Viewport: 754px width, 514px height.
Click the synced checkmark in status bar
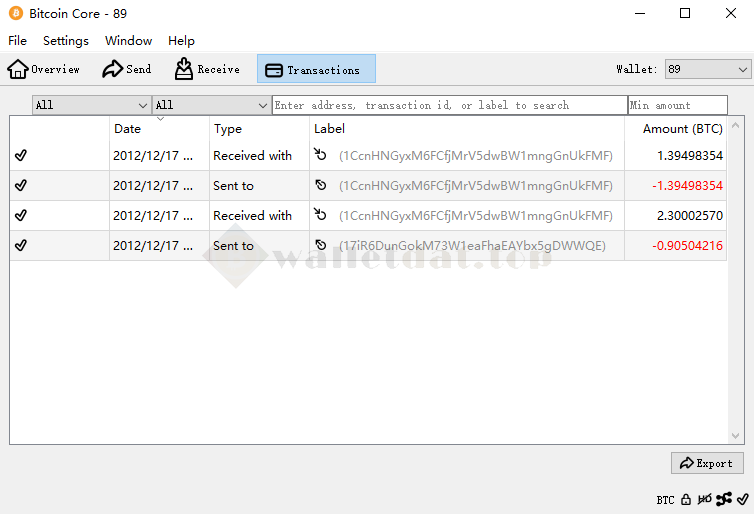(x=742, y=499)
